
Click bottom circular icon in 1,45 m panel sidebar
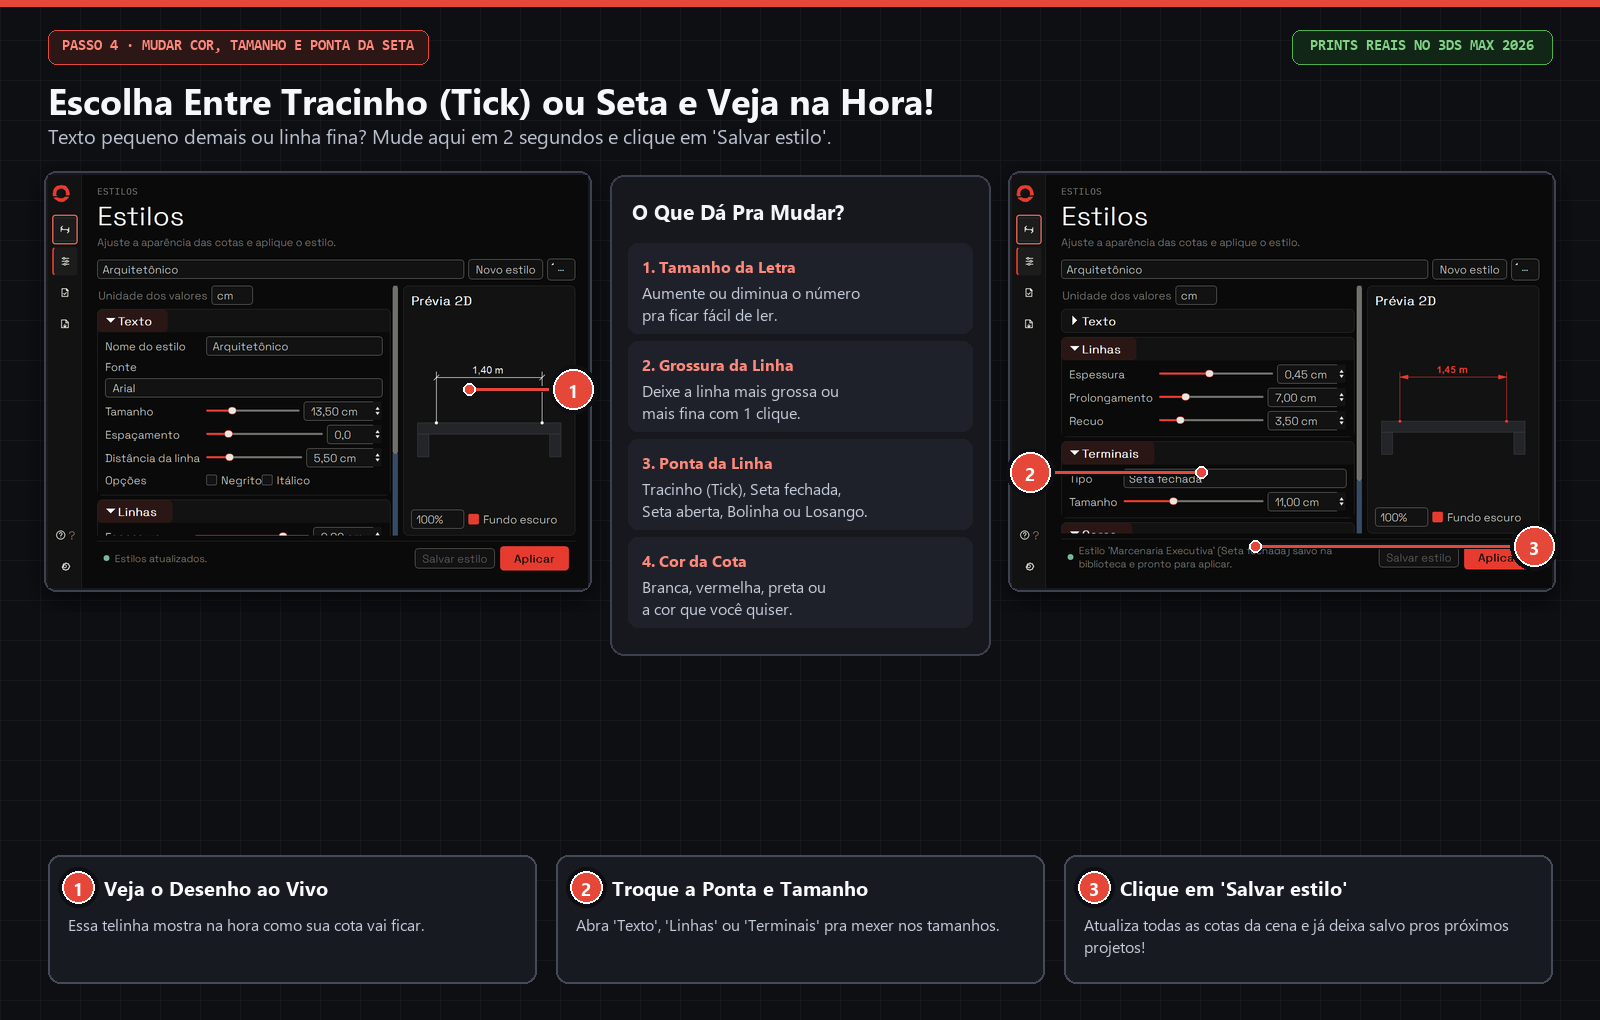1029,566
